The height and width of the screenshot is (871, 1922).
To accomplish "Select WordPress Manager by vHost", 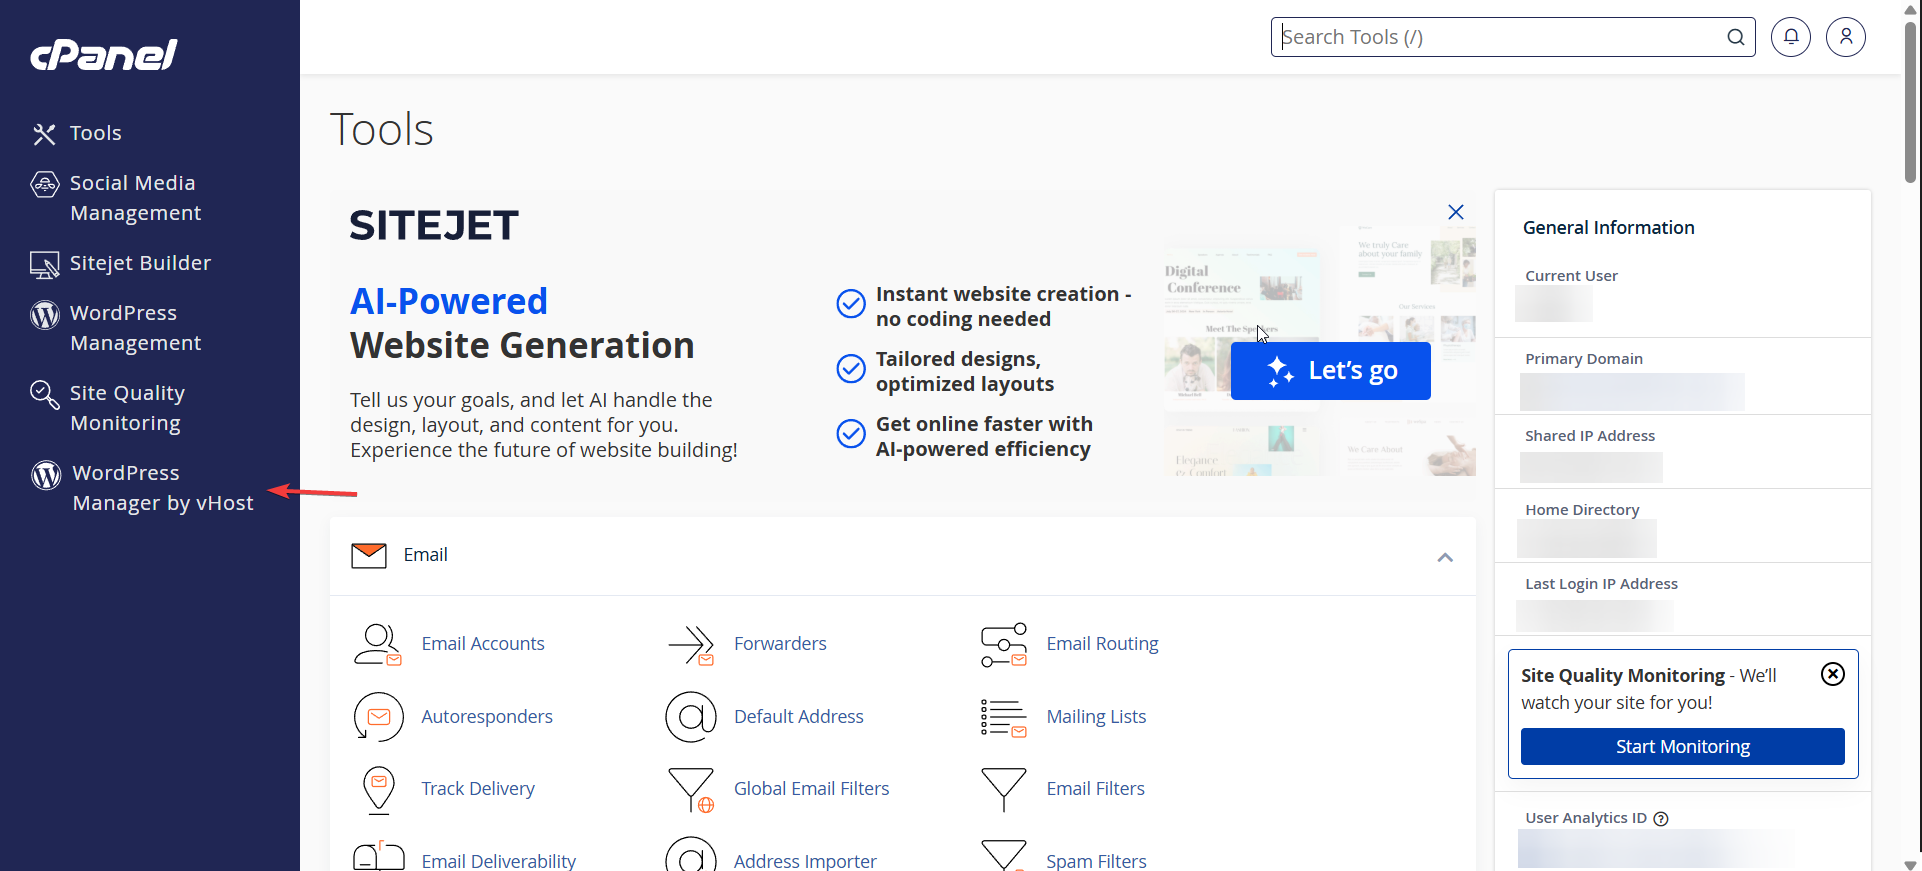I will [162, 488].
